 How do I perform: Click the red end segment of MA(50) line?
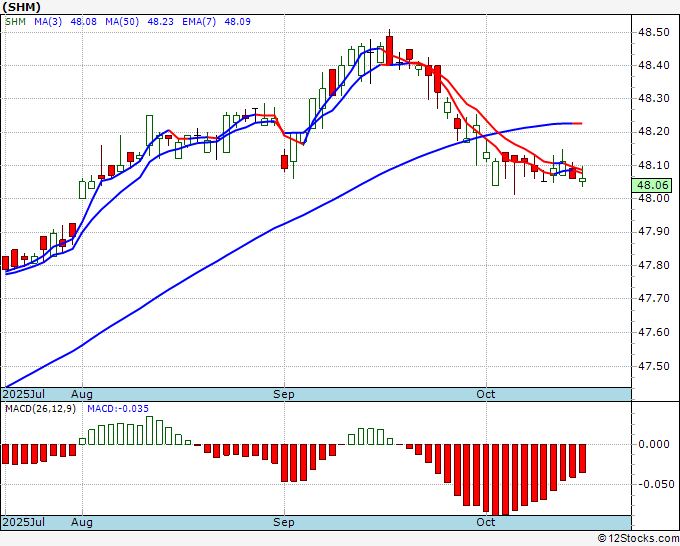577,124
